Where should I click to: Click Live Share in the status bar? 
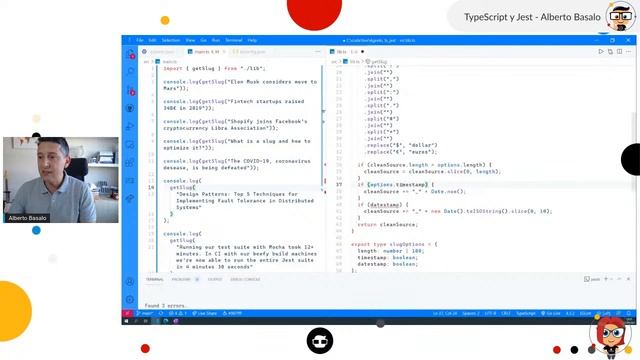coord(204,313)
